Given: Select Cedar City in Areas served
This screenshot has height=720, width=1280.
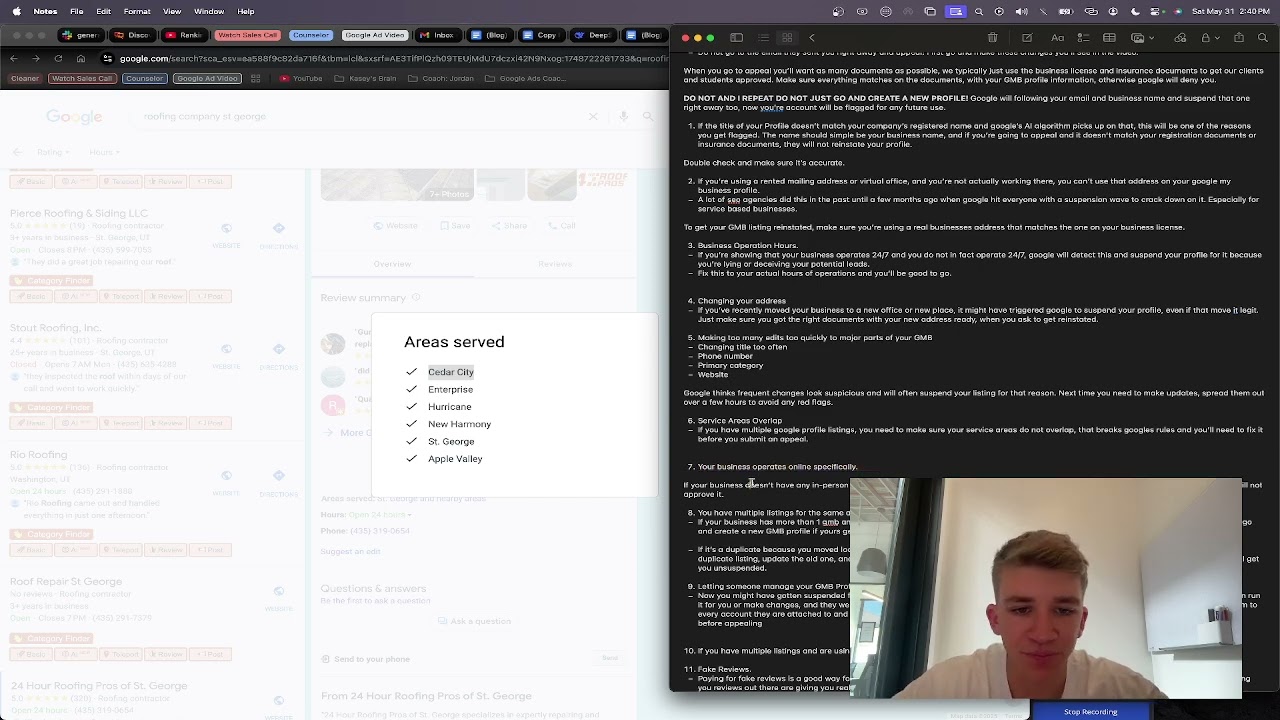Looking at the screenshot, I should pos(451,372).
